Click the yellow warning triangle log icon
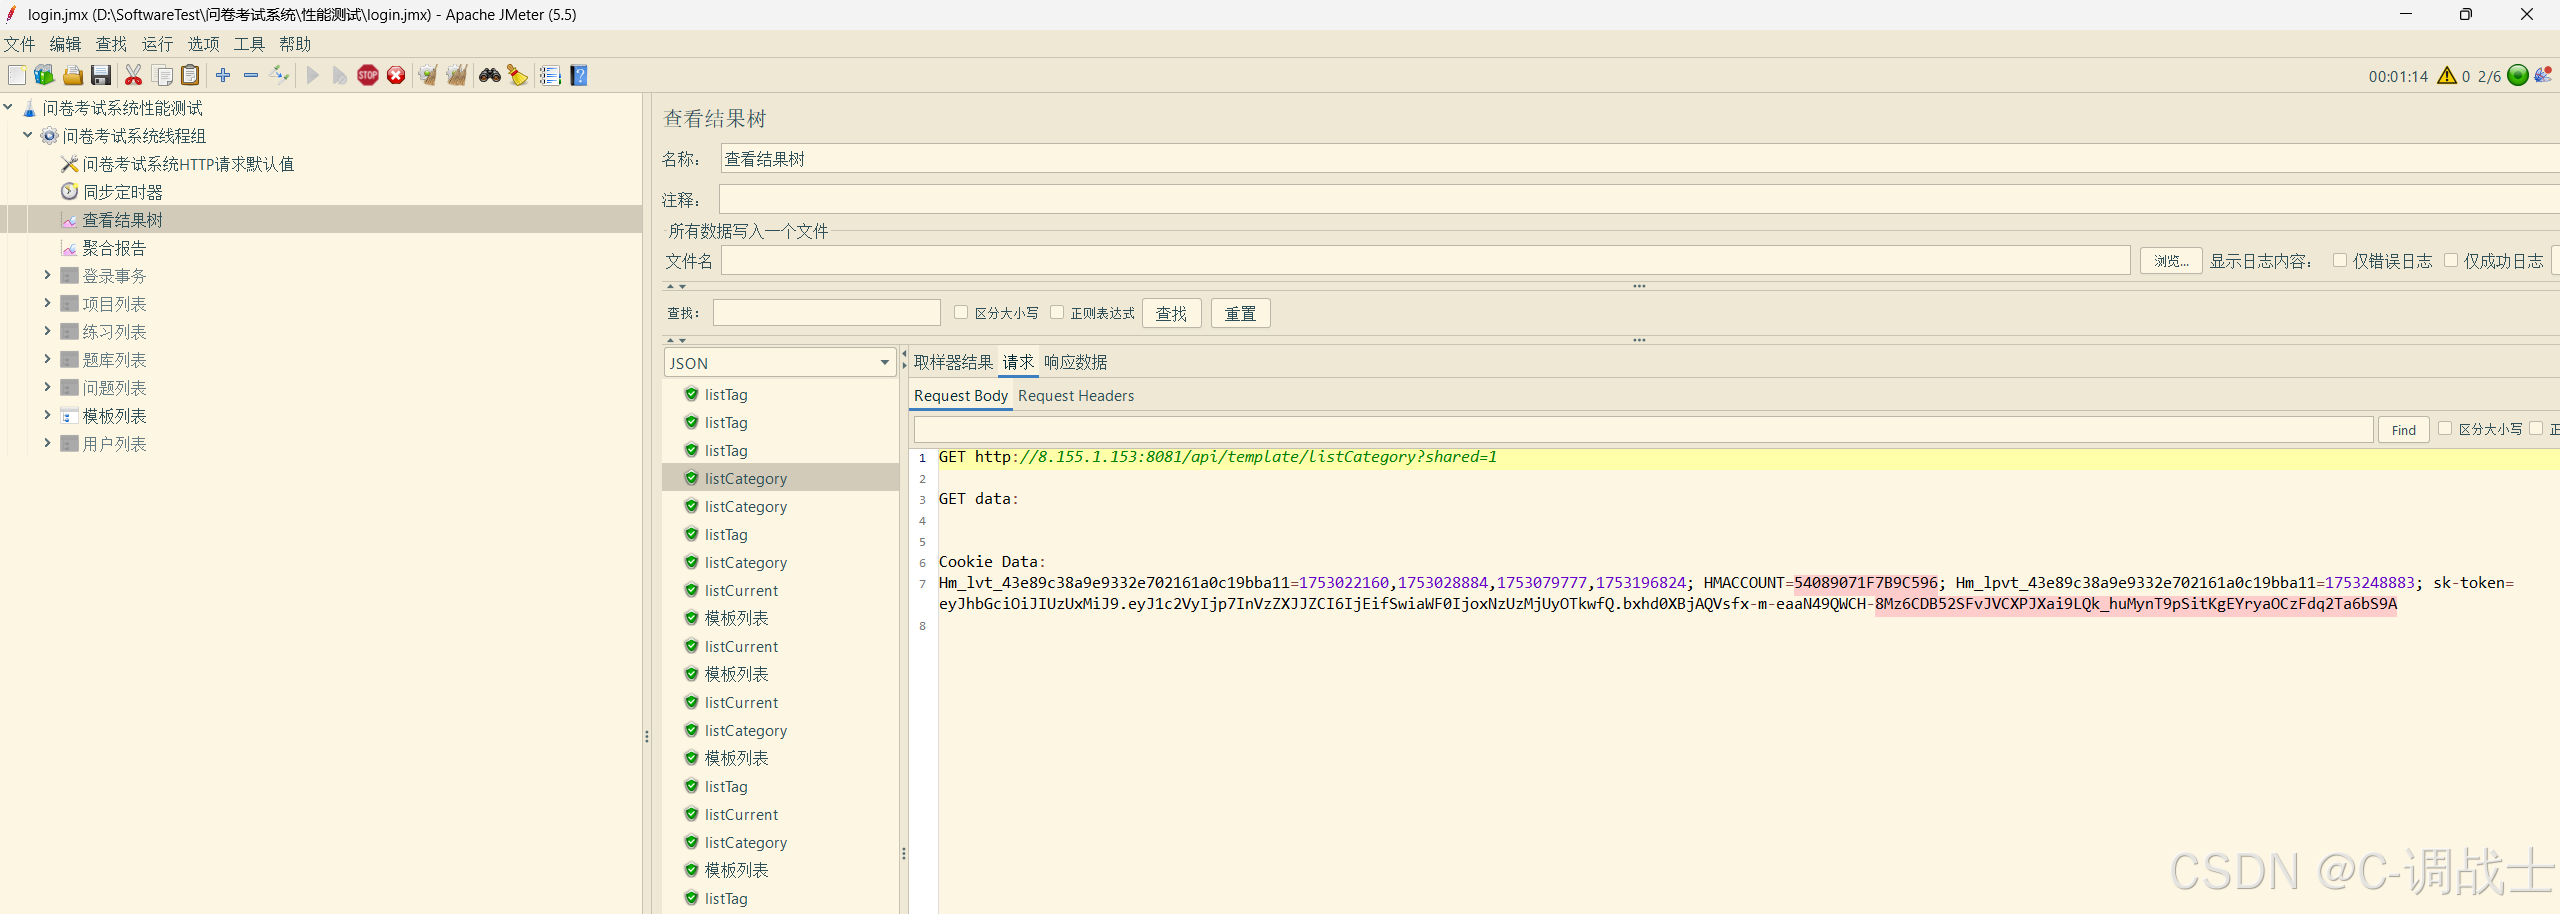Screen dimensions: 2560x914 (2447, 76)
